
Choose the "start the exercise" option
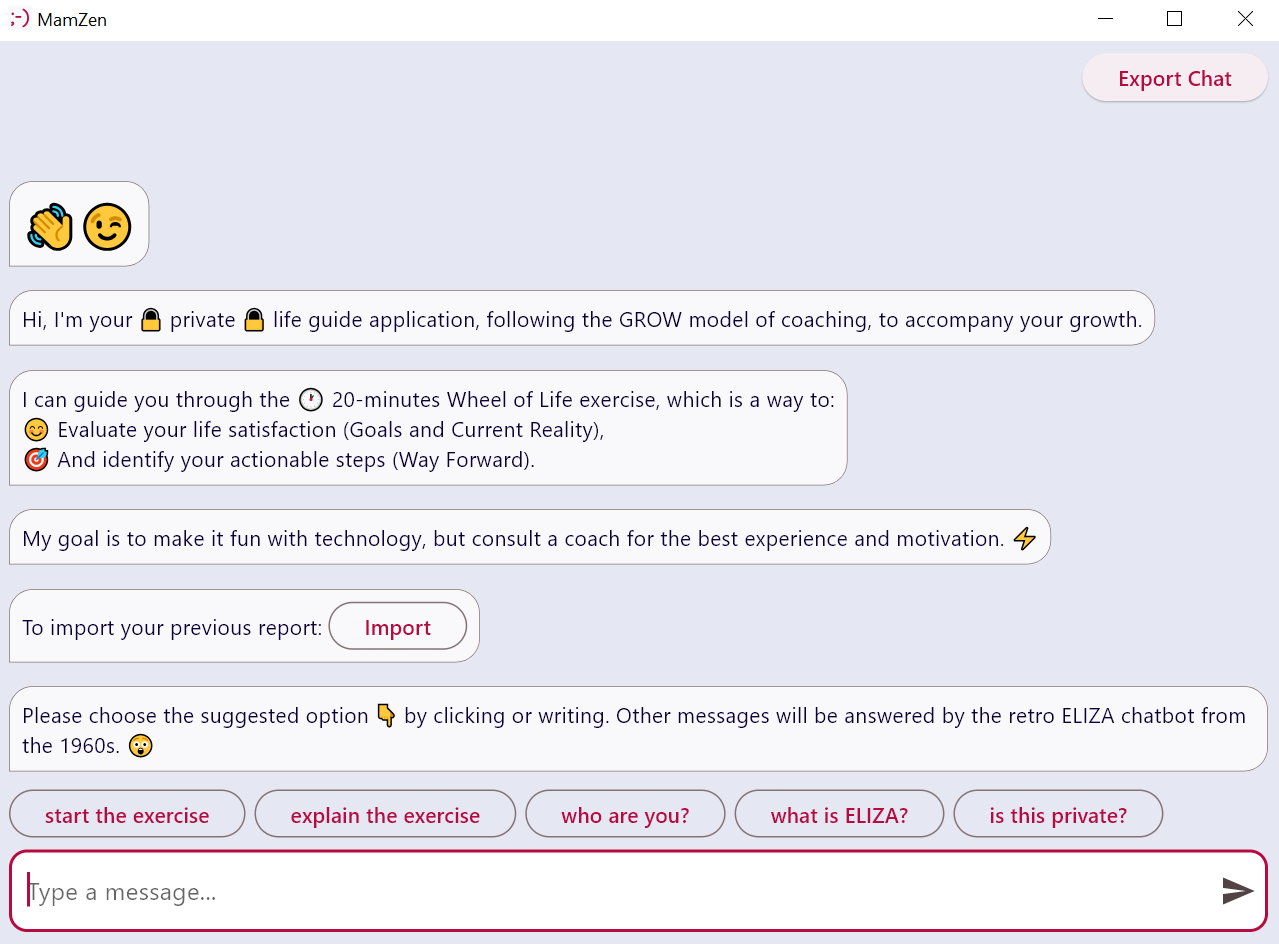pyautogui.click(x=127, y=815)
